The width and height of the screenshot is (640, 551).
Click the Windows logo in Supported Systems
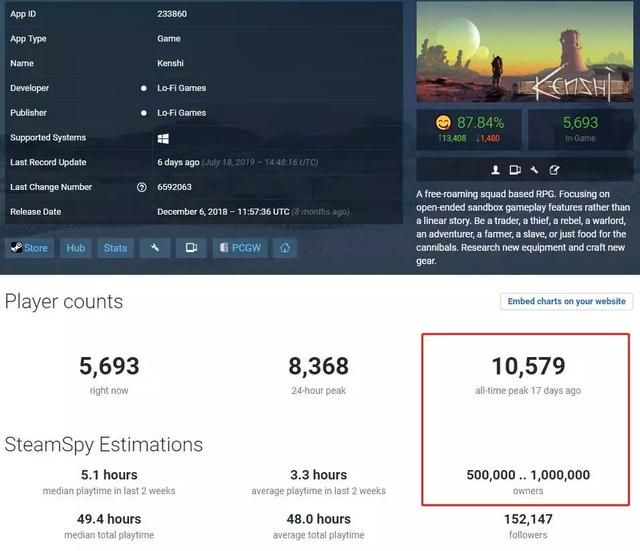[x=163, y=138]
